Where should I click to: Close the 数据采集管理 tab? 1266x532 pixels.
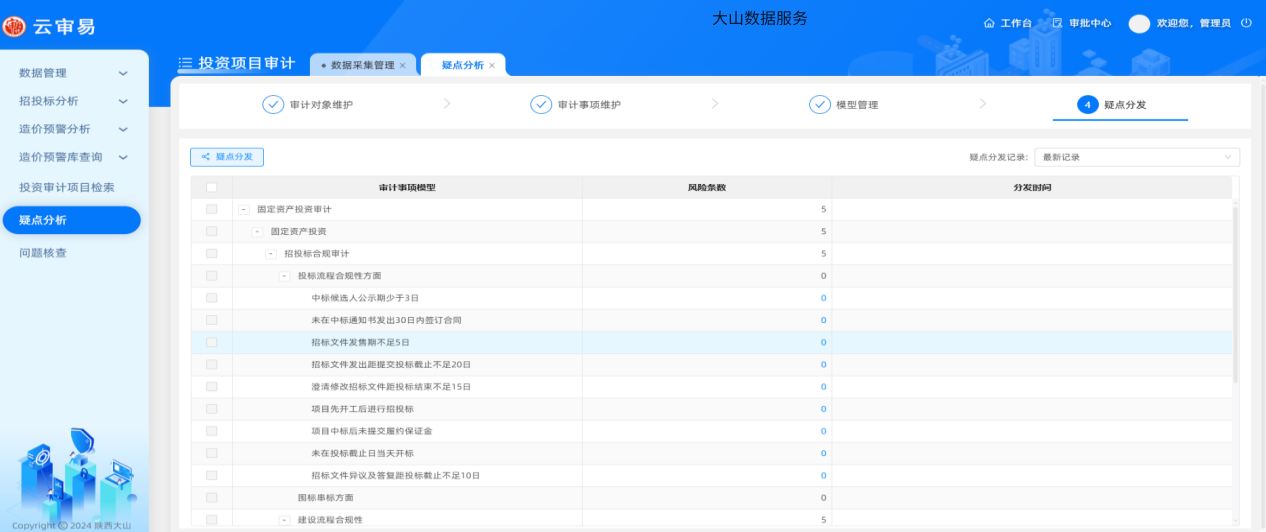pos(402,65)
